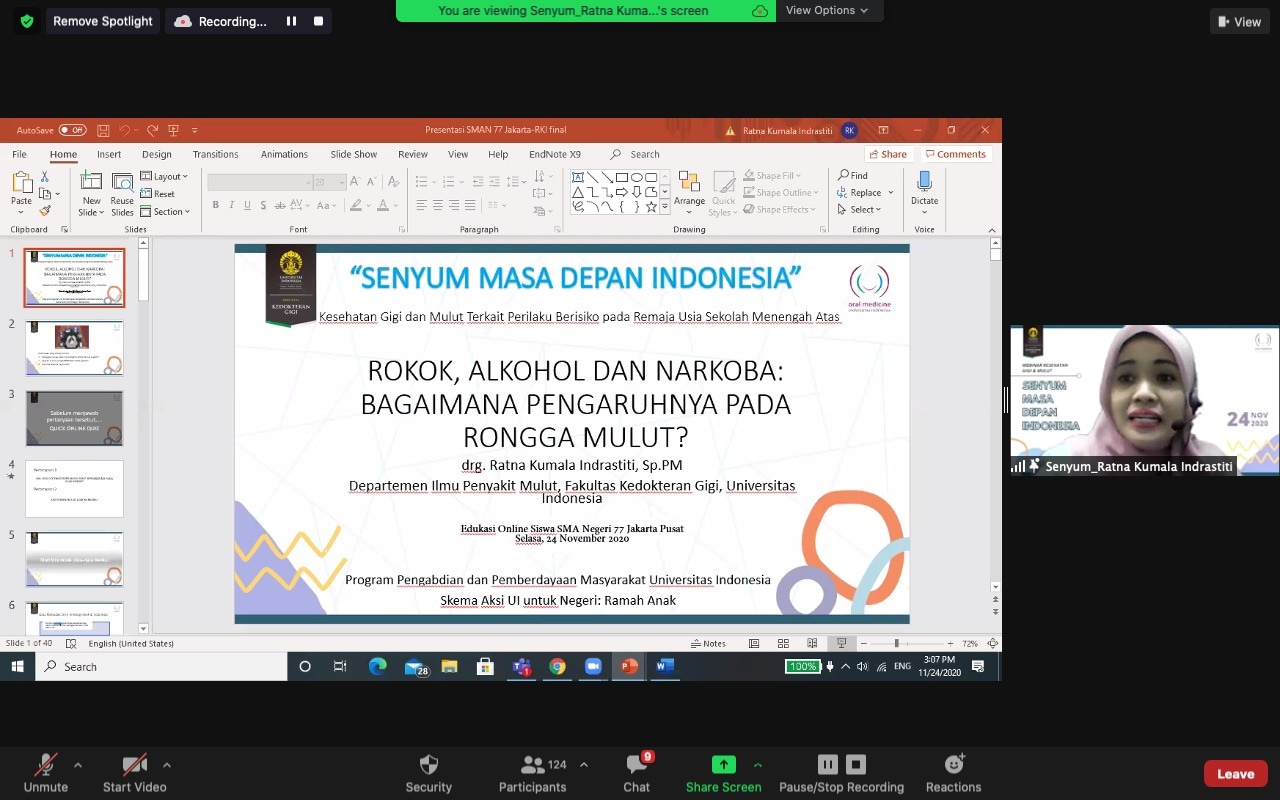Screen dimensions: 1280x800
Task: Toggle Underline formatting
Action: click(247, 205)
